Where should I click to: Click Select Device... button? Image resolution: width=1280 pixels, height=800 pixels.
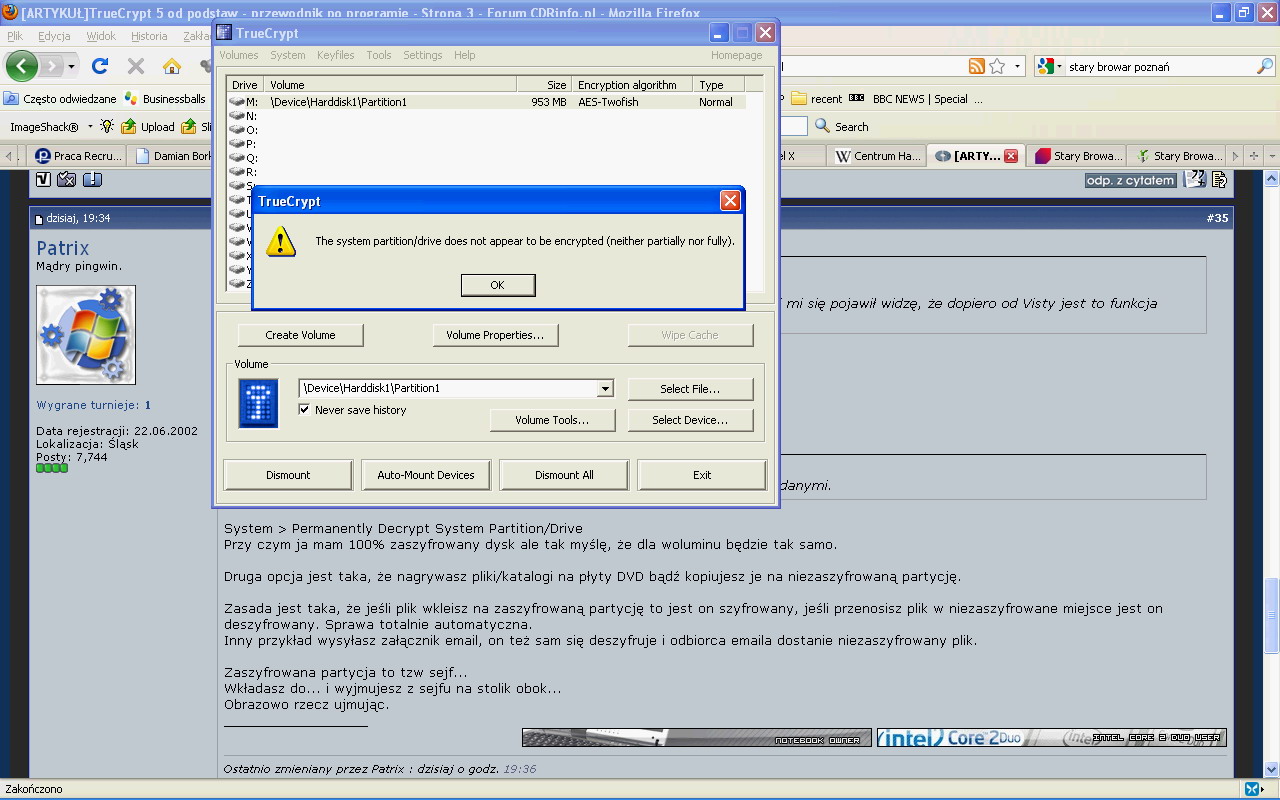click(690, 420)
